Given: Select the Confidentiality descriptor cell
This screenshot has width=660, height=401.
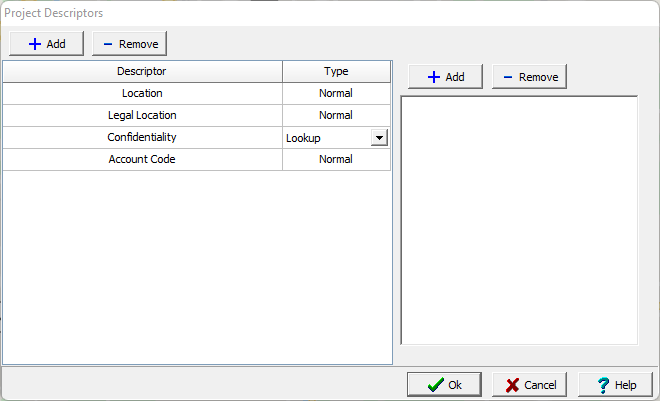Looking at the screenshot, I should coord(142,137).
